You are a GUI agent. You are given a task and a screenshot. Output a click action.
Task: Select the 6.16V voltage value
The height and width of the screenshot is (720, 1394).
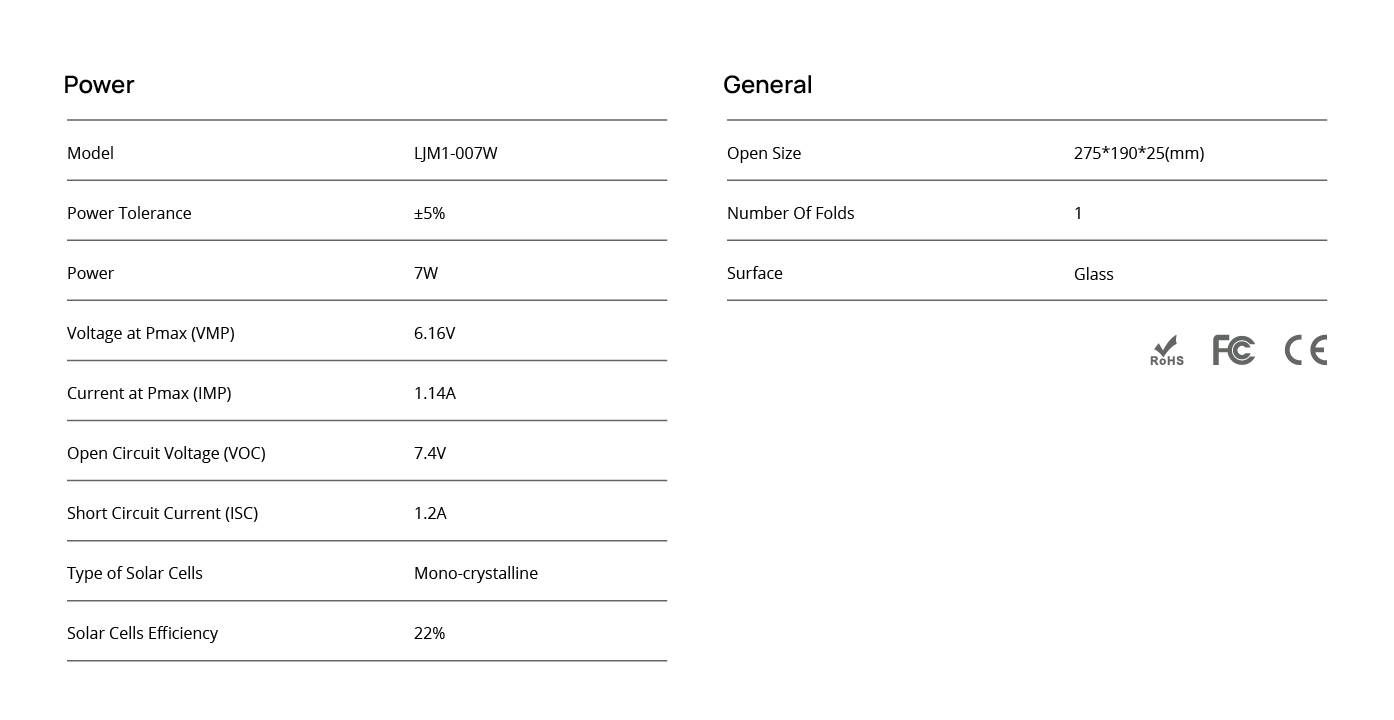pyautogui.click(x=435, y=333)
